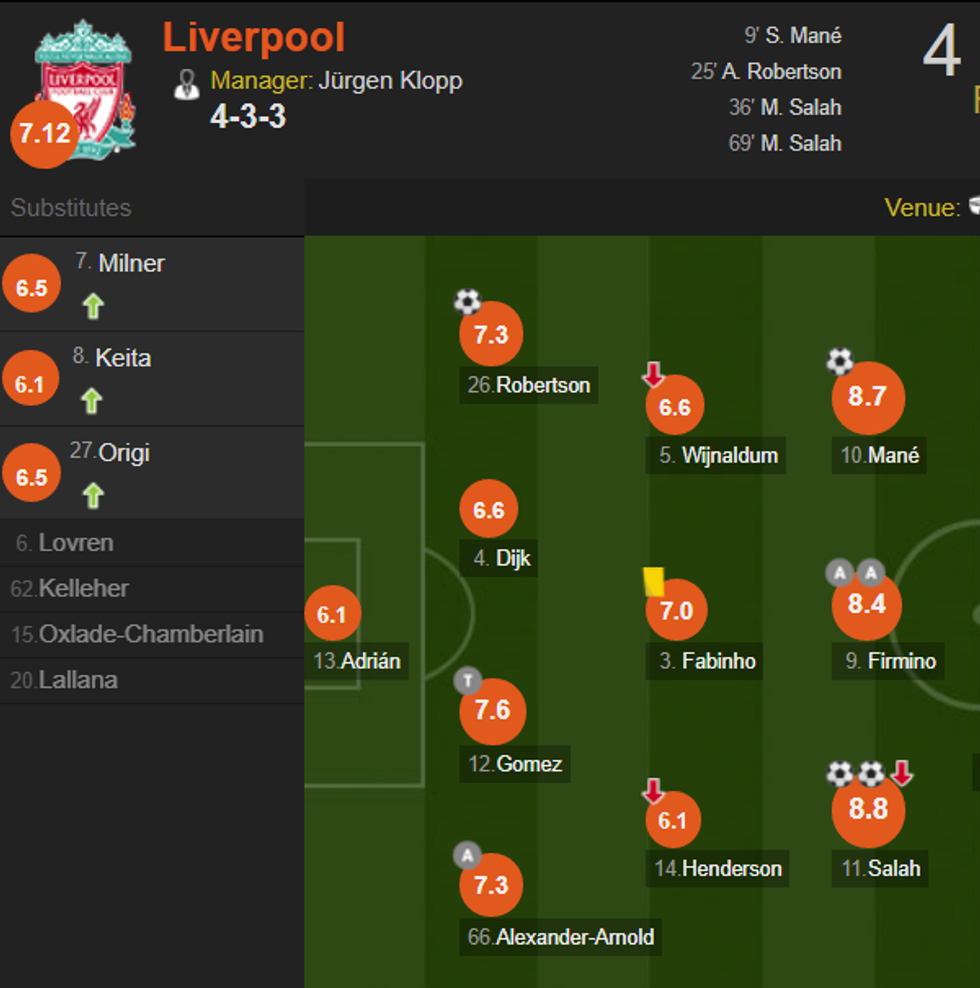Click the green arrow under Origi

point(93,495)
